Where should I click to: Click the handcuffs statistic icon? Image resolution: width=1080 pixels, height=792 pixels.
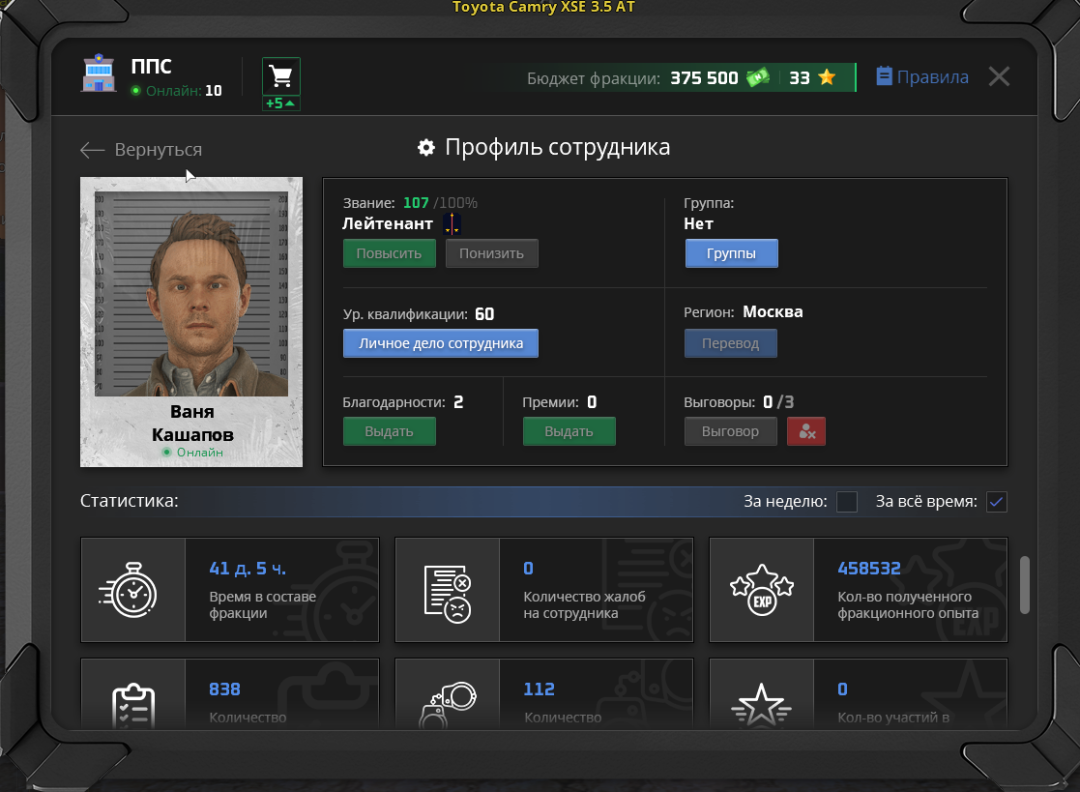click(x=447, y=705)
